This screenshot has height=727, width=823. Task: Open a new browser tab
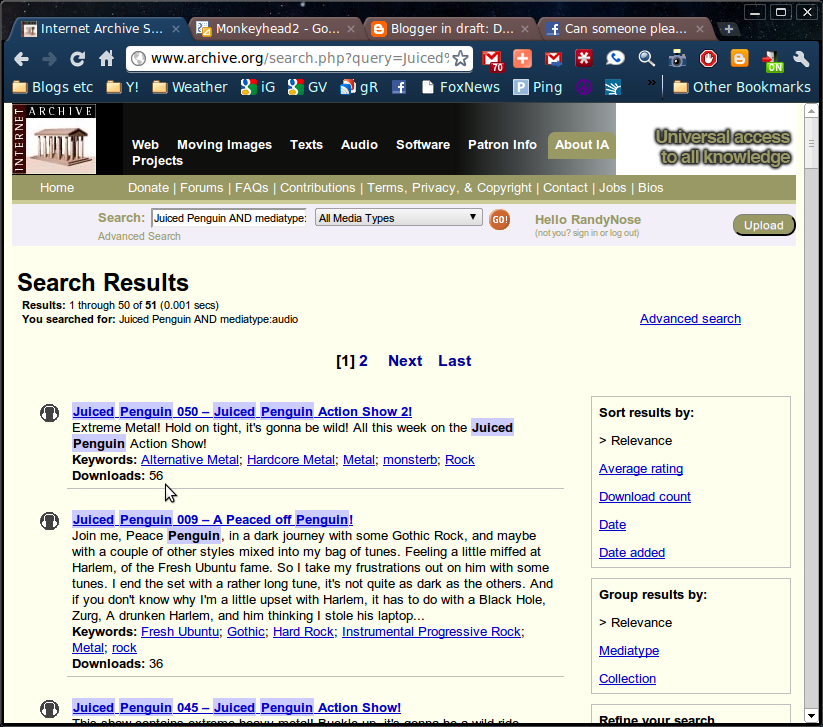(x=729, y=29)
